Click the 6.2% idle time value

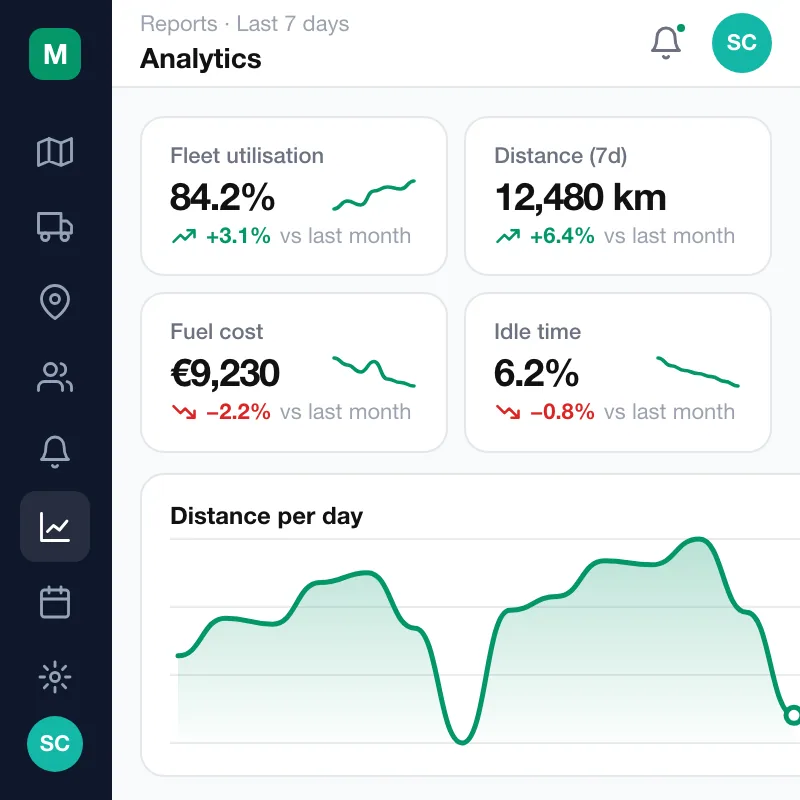click(537, 373)
